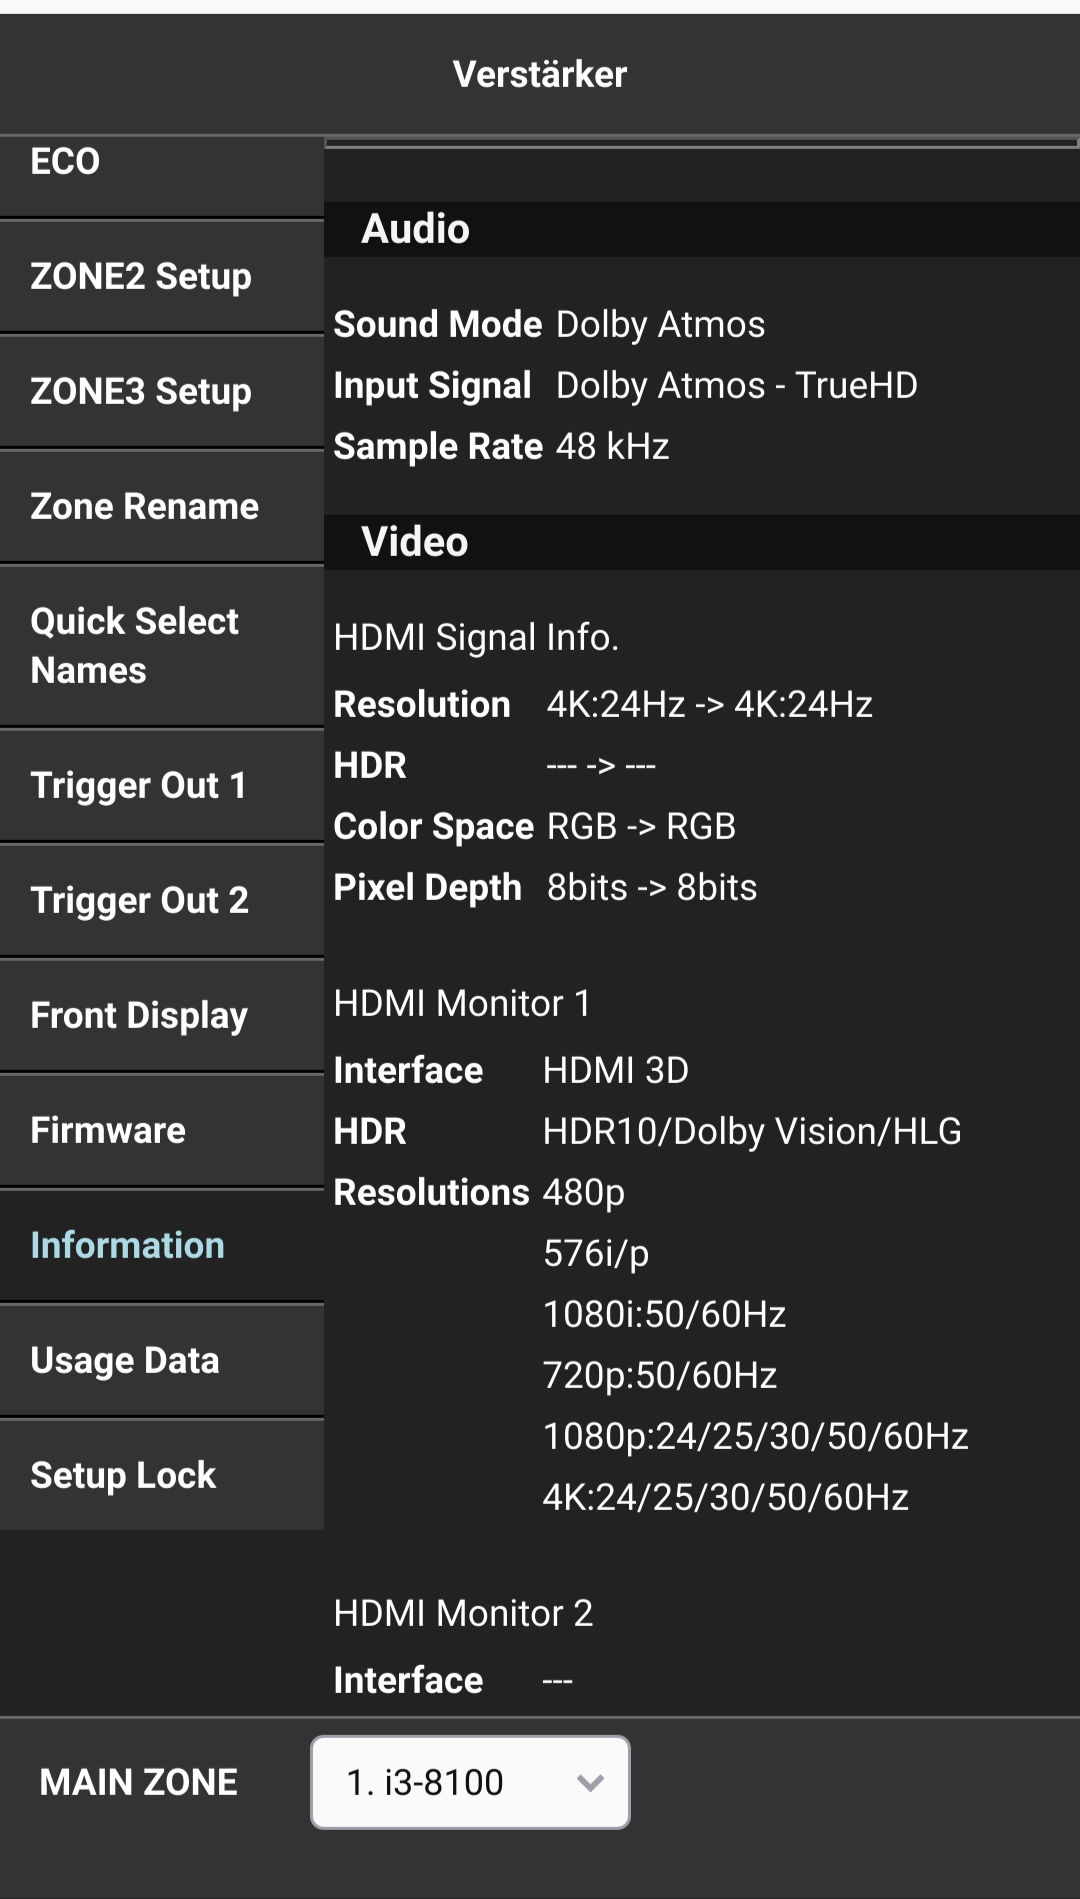Screen dimensions: 1080x1899
Task: Open Trigger Out 2 settings
Action: pos(160,901)
